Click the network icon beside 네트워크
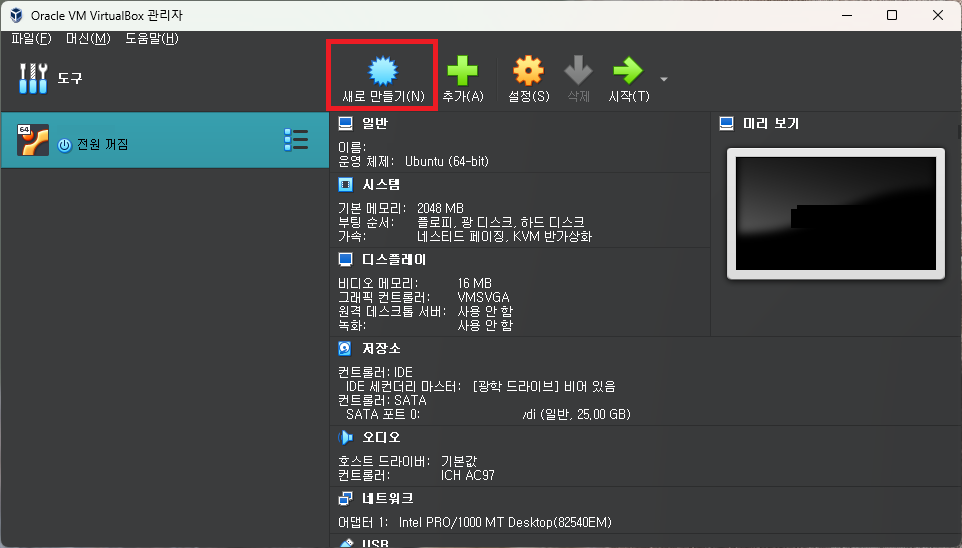Screen dimensions: 962x548 coord(345,498)
